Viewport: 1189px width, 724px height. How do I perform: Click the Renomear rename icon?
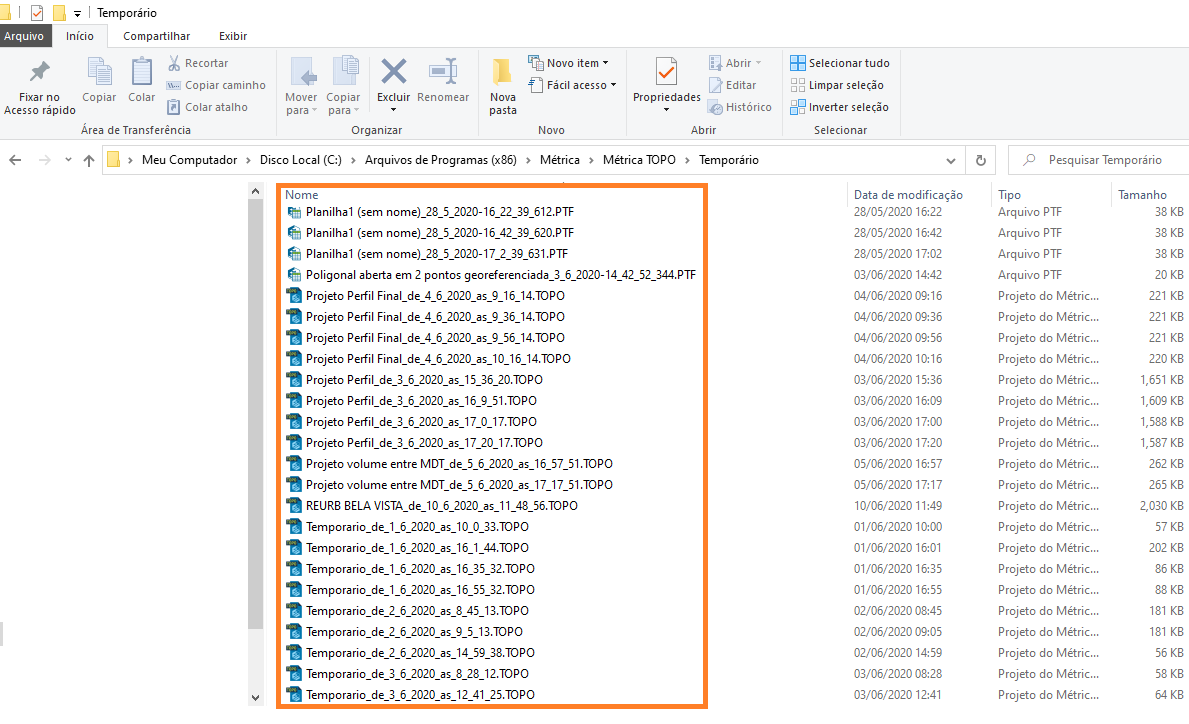coord(442,73)
